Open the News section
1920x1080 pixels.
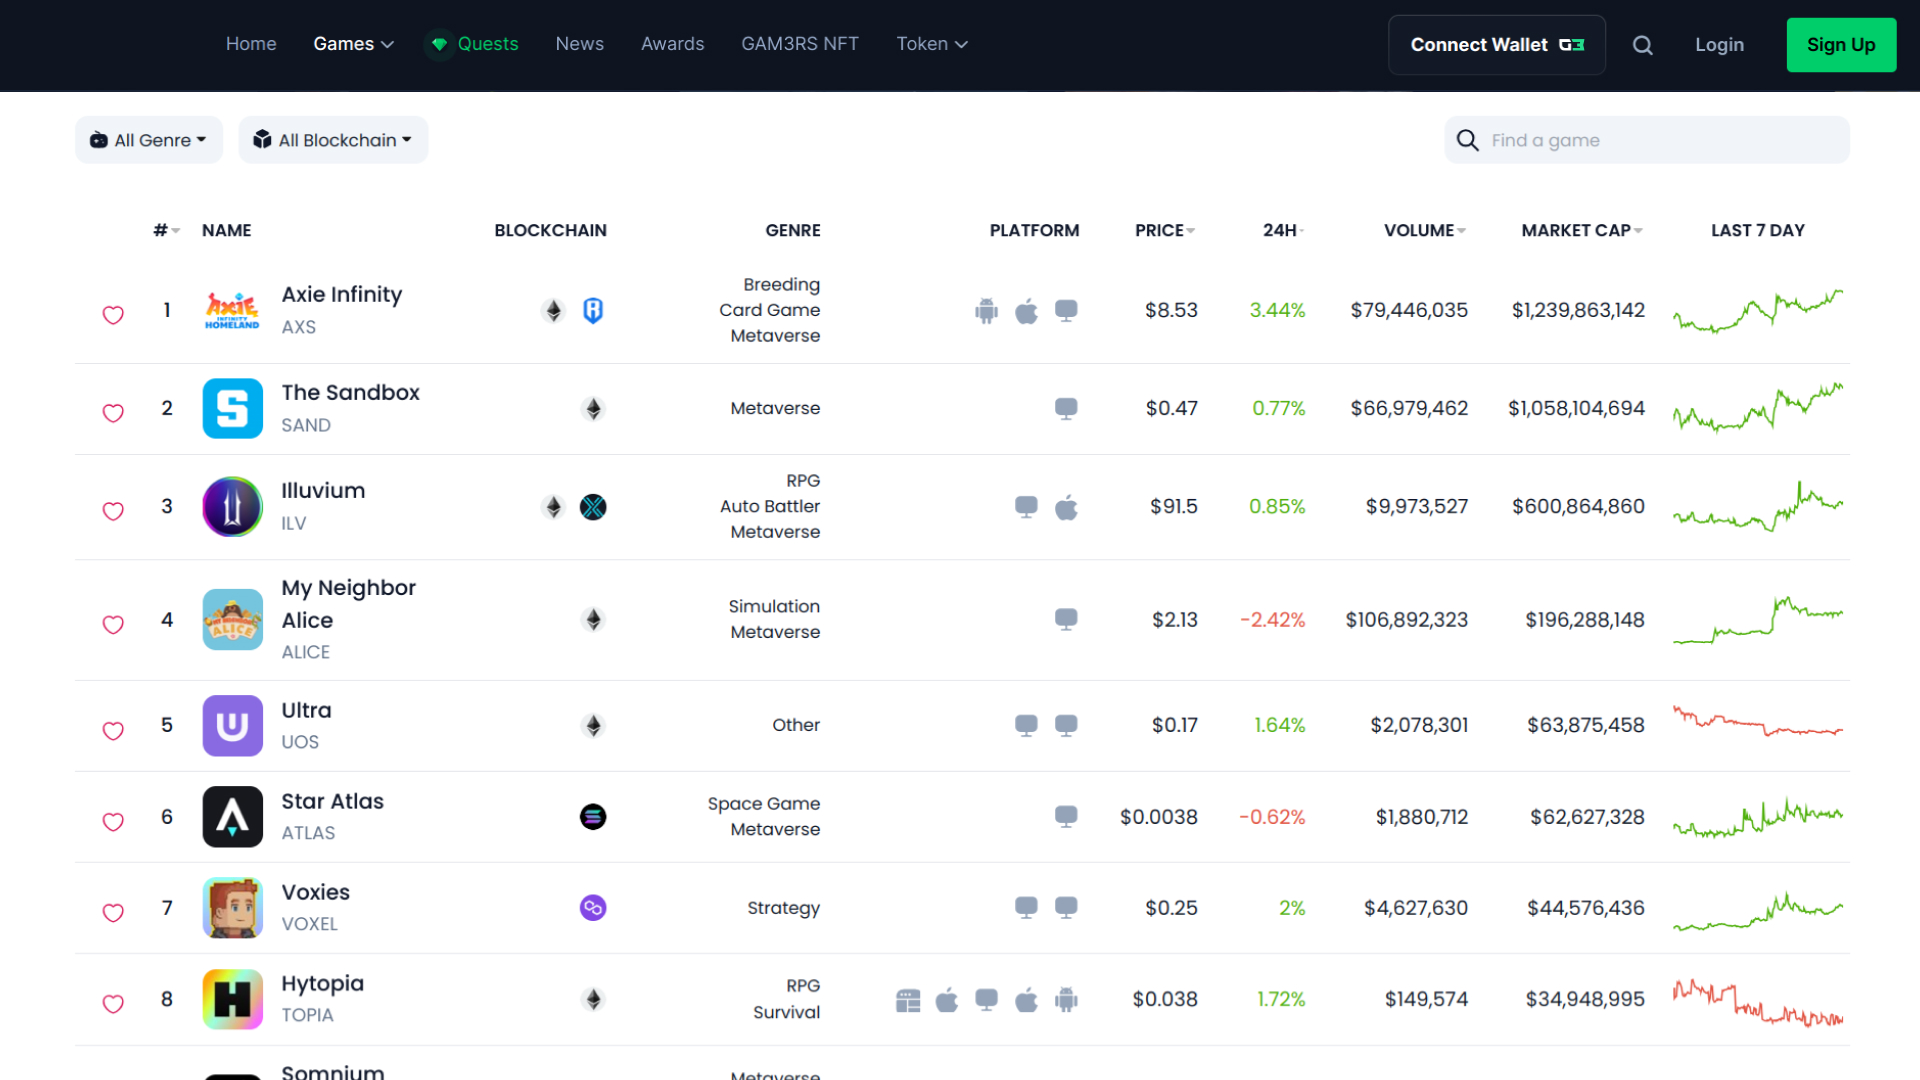pos(580,44)
